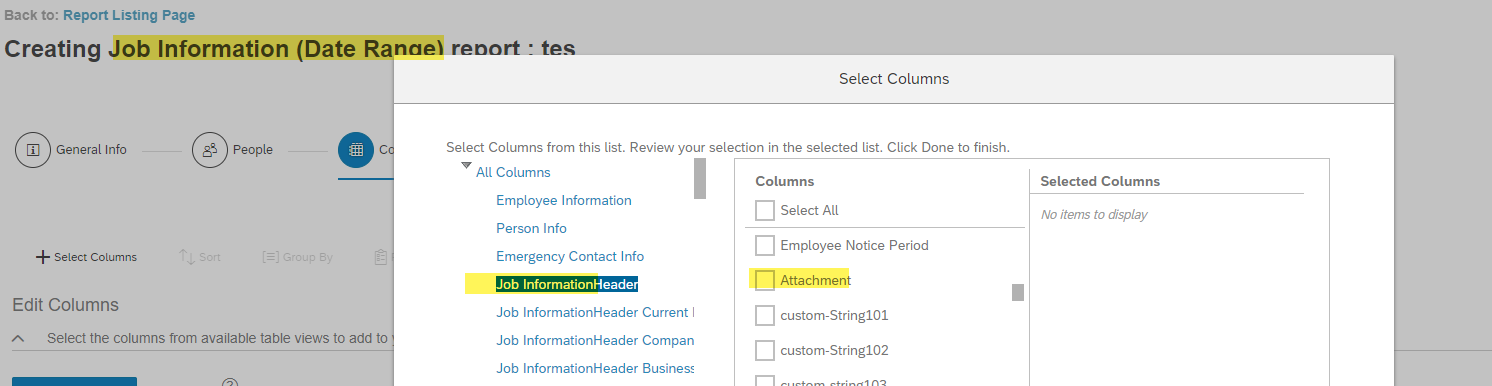The image size is (1492, 386).
Task: Collapse the Edit Columns section chevron
Action: click(x=19, y=339)
